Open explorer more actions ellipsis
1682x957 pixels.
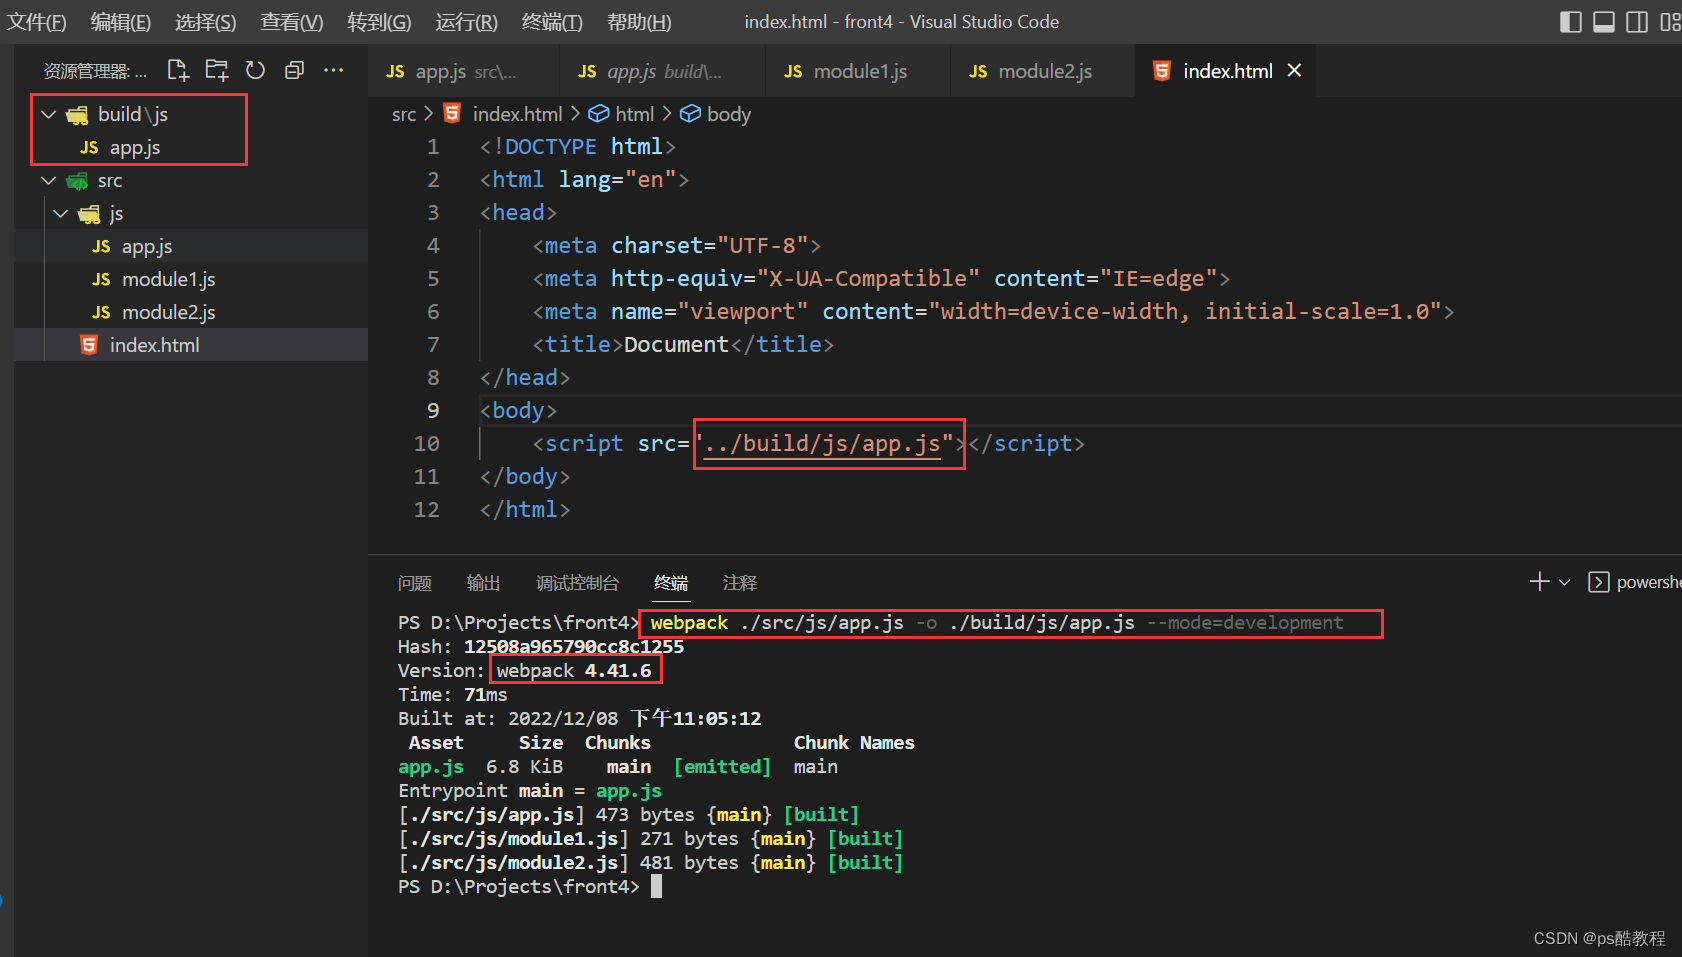point(333,70)
